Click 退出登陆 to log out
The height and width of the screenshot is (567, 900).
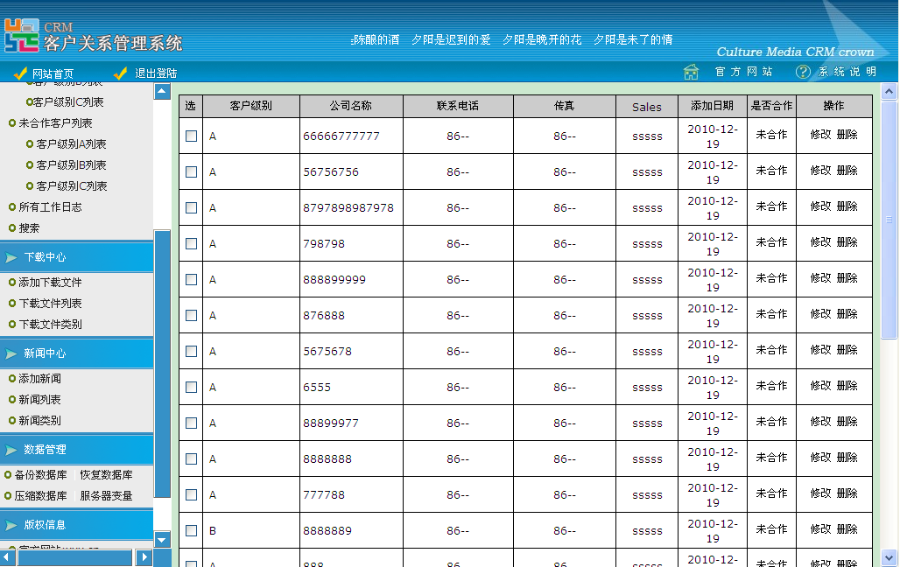pos(156,73)
